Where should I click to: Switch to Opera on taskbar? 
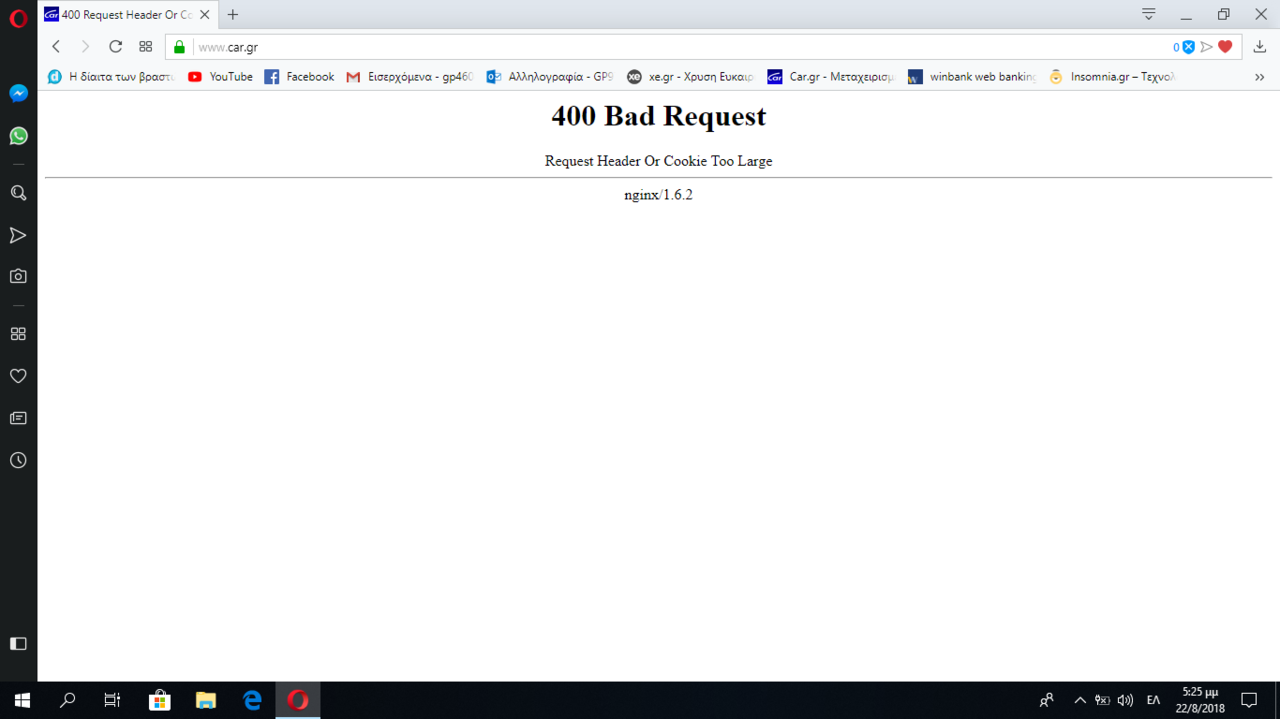298,700
